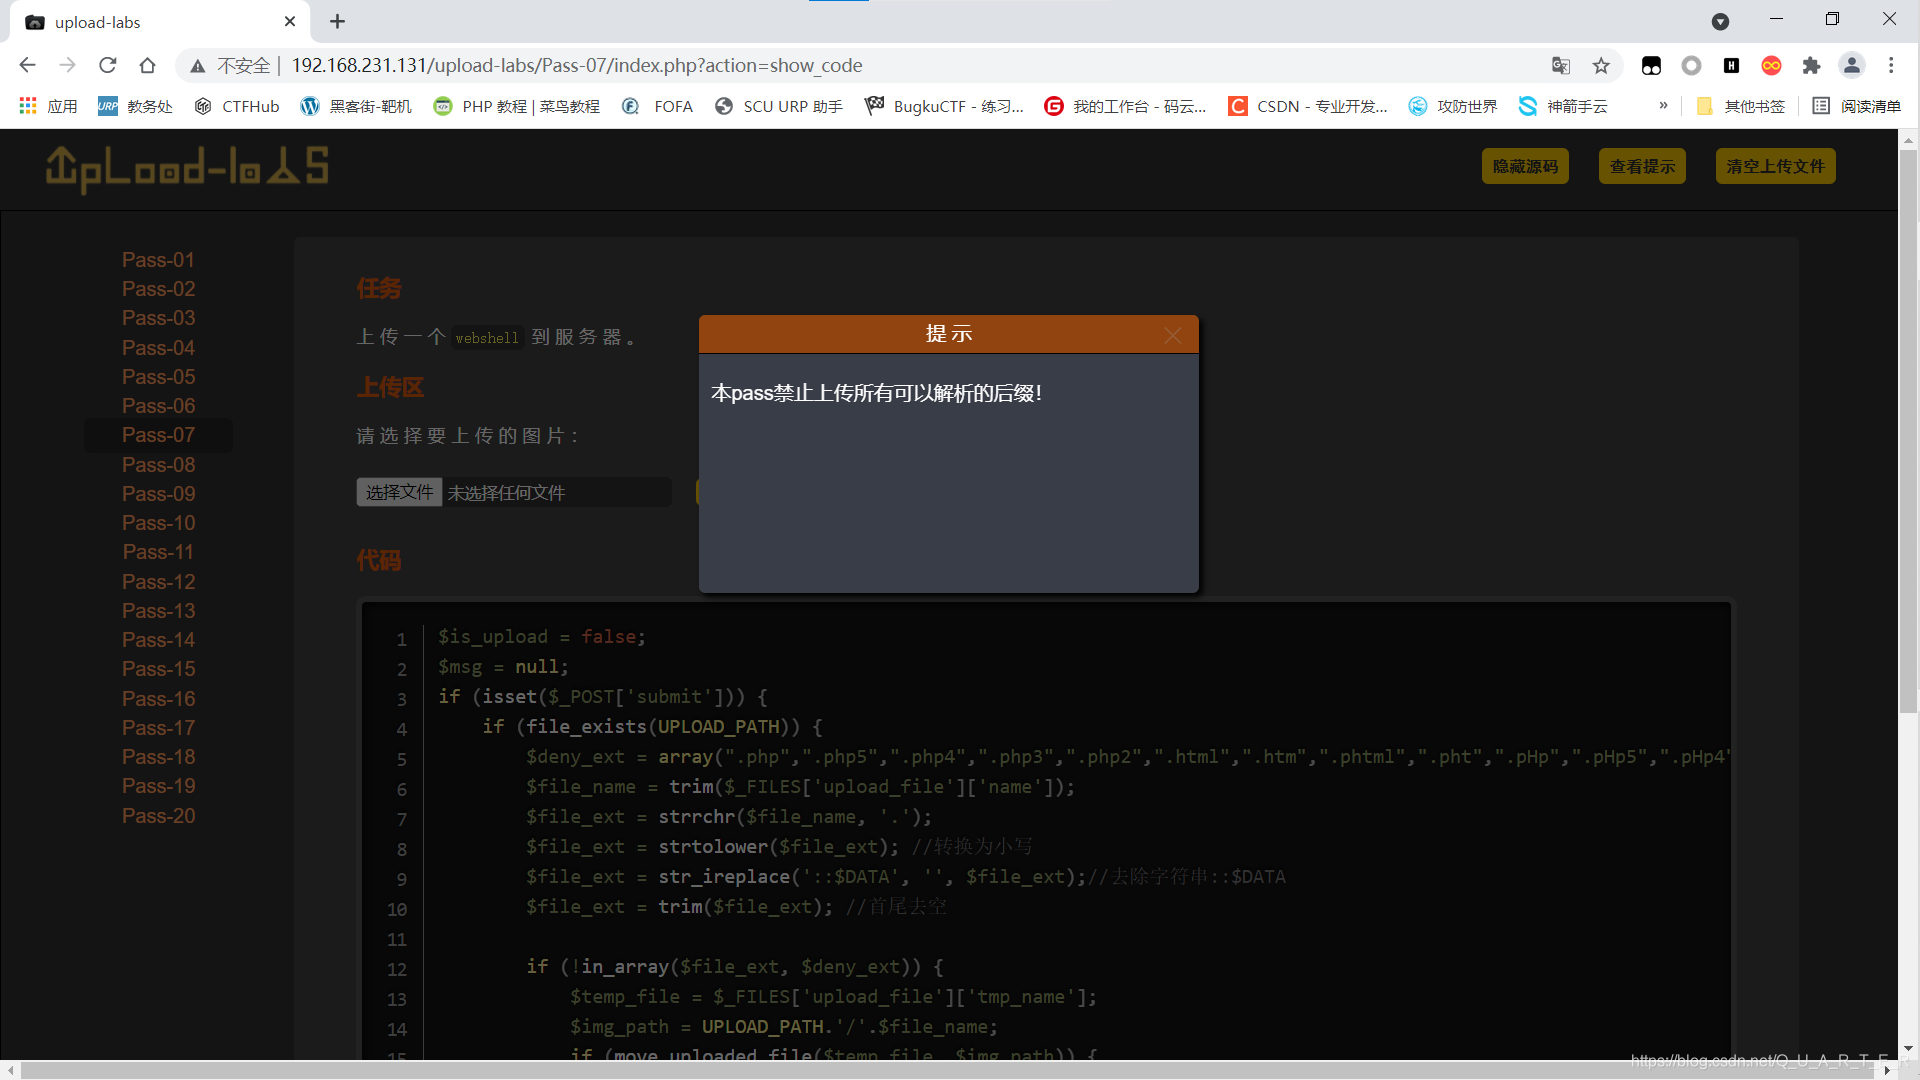This screenshot has height=1080, width=1920.
Task: Select Pass-08 in the sidebar
Action: [158, 465]
